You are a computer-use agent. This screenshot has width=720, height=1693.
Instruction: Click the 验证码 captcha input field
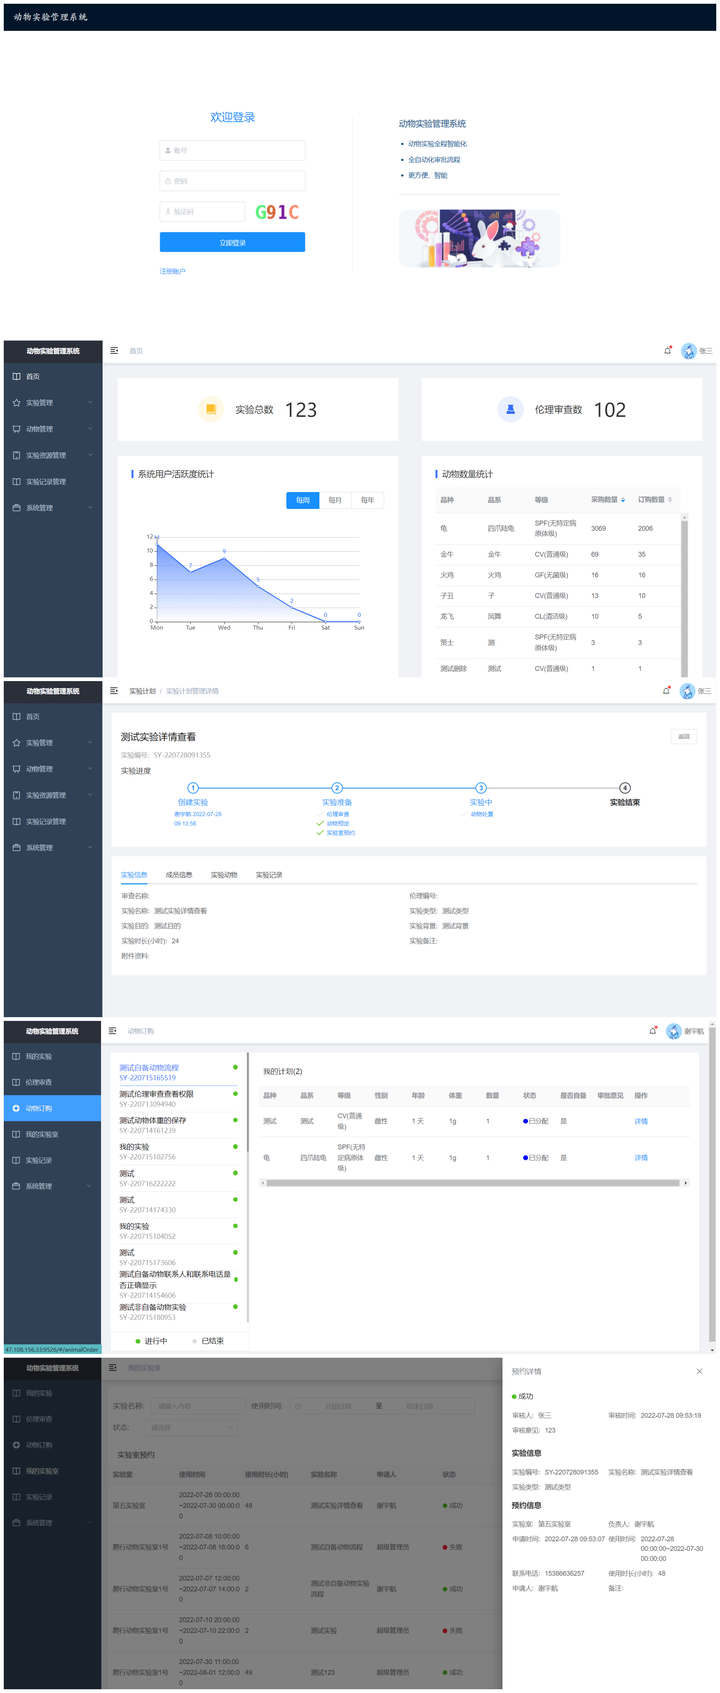click(202, 212)
